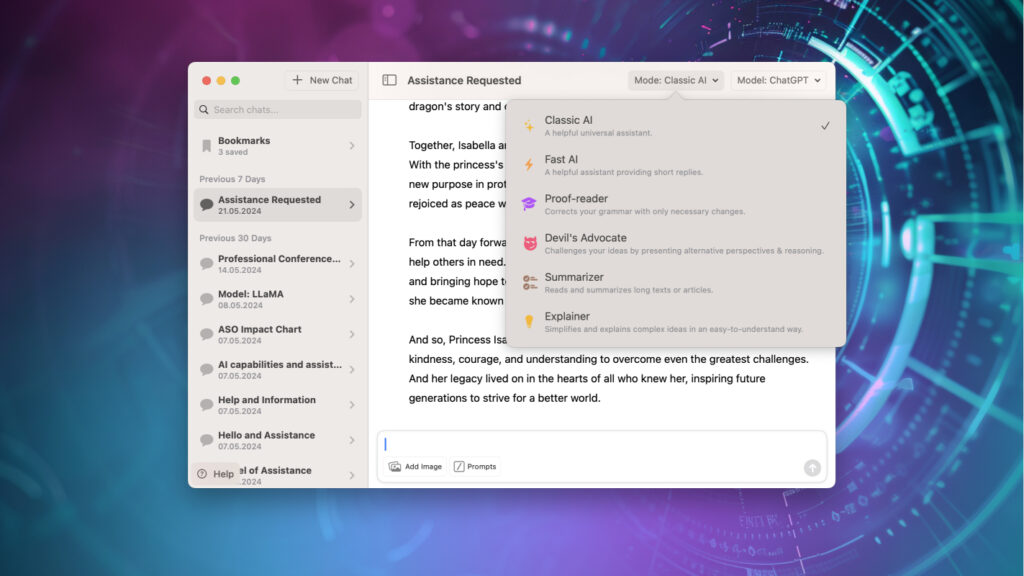Open the Professional Conference chat from 14.05.2024
Screen dimensions: 1024x576
[x=278, y=264]
